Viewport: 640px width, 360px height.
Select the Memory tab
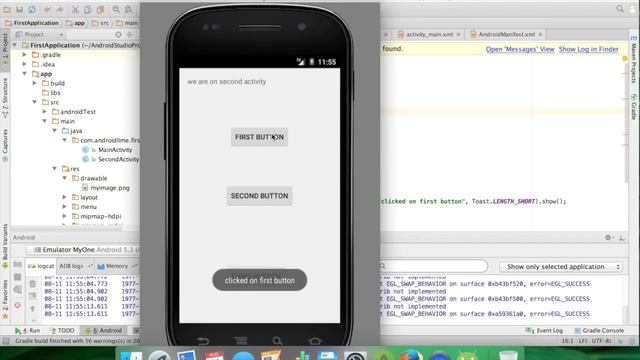coord(116,266)
